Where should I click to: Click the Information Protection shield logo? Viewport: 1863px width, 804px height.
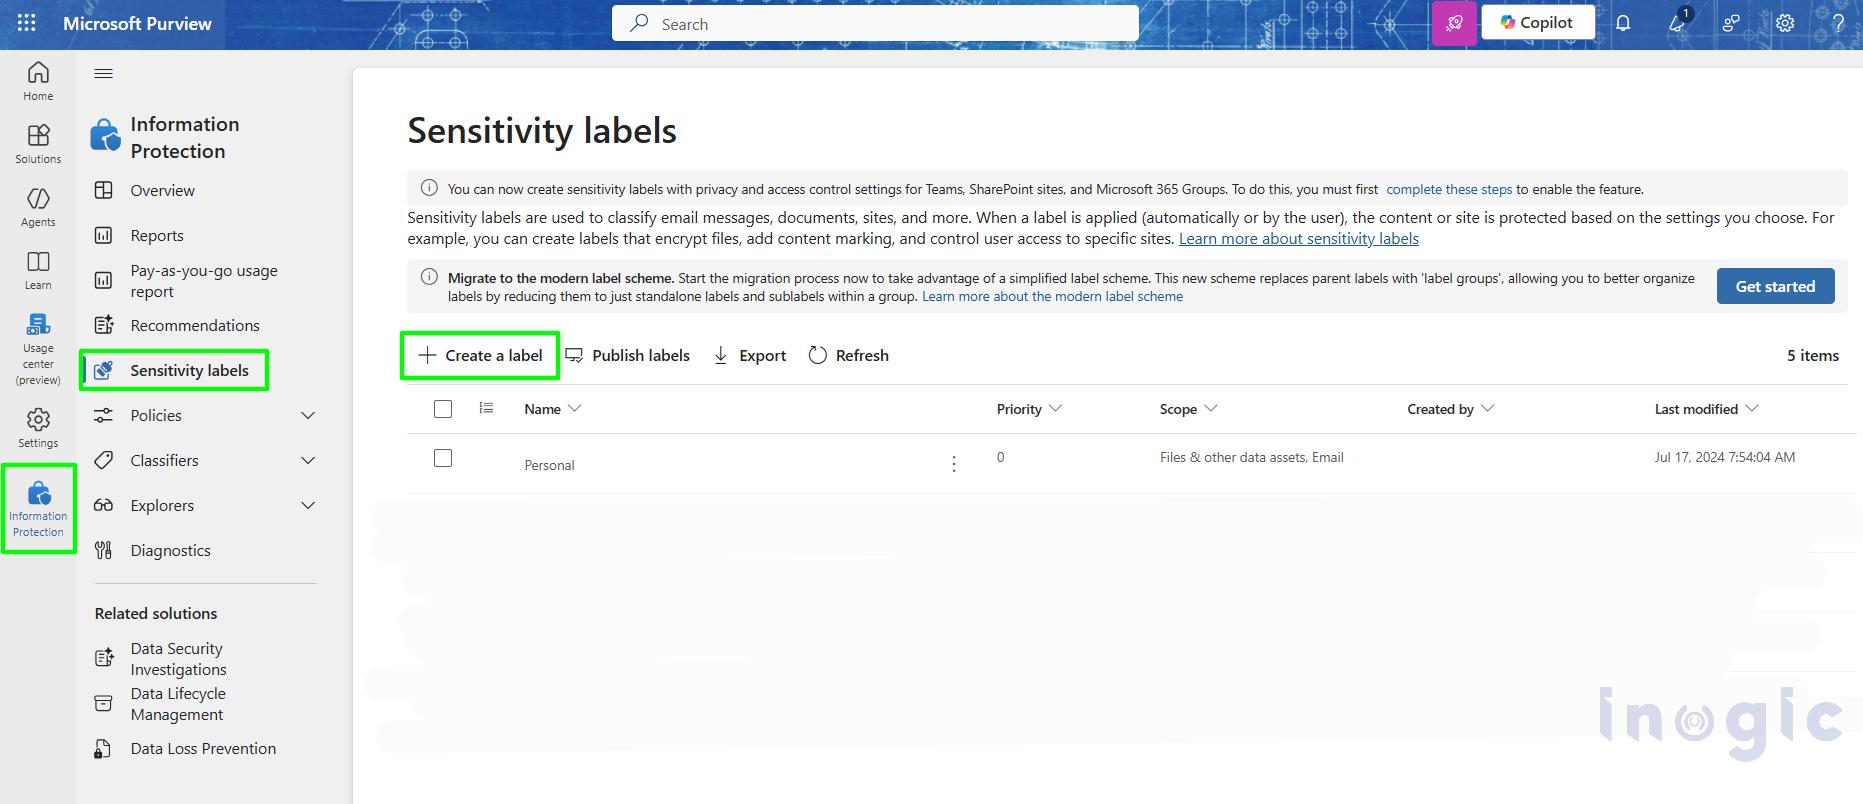[x=105, y=135]
